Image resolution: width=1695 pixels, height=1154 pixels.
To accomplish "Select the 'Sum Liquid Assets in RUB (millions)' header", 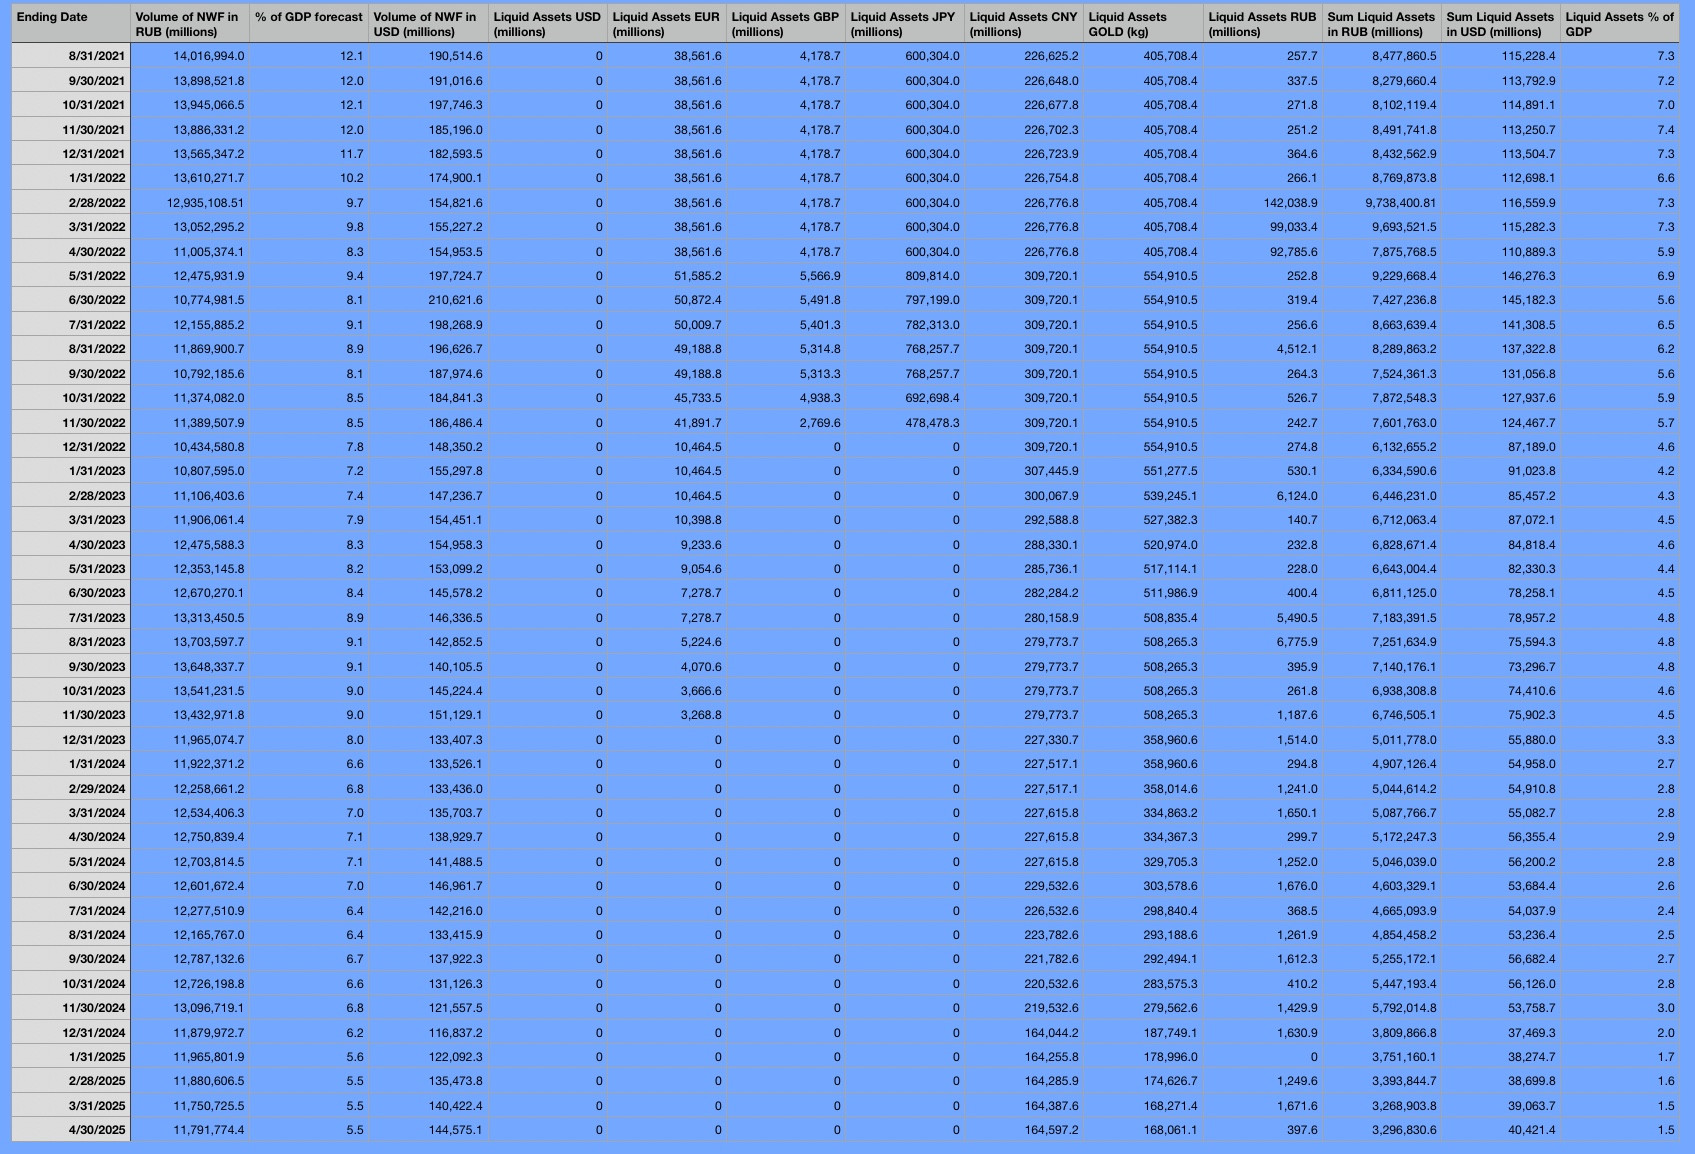I will [x=1382, y=24].
